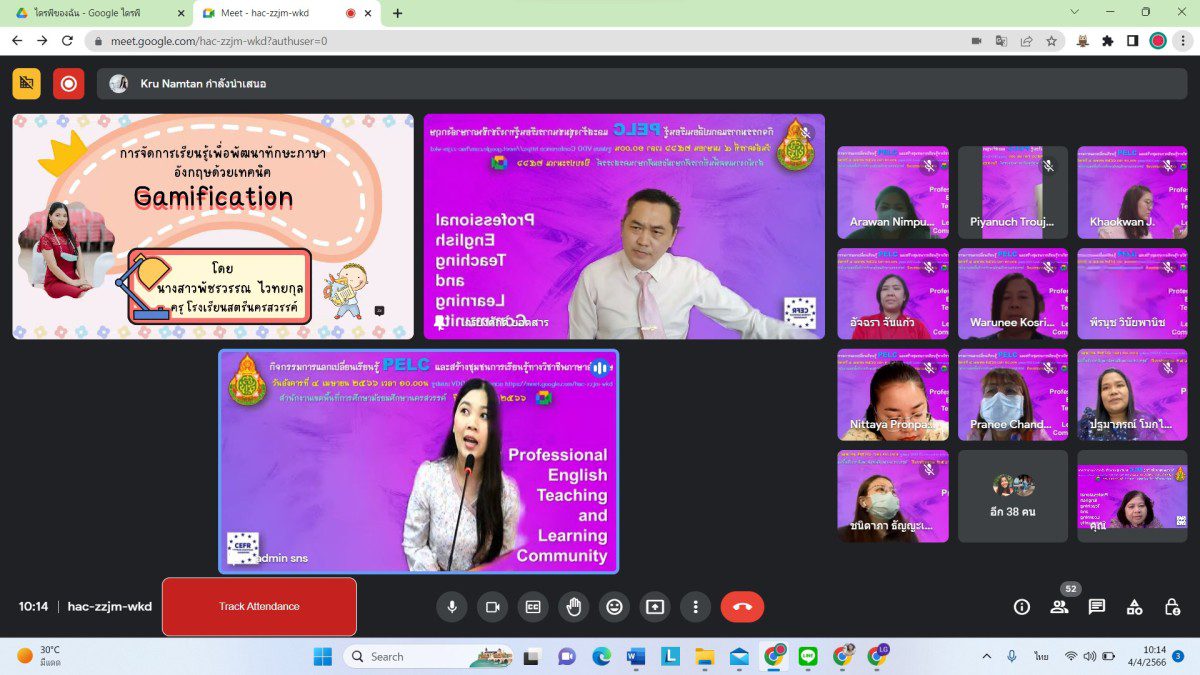Toggle the Chrome side panel
The width and height of the screenshot is (1200, 675).
coord(1133,41)
